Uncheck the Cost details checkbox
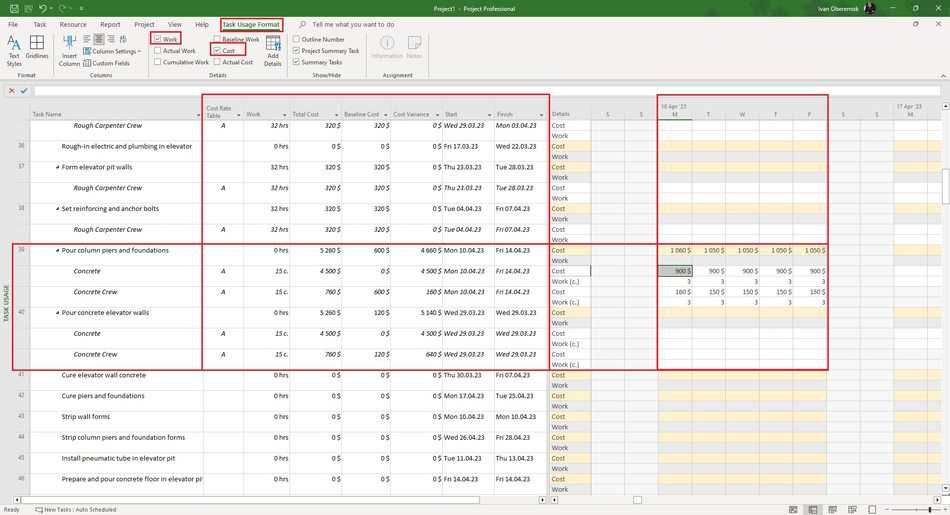950x515 pixels. coord(217,51)
